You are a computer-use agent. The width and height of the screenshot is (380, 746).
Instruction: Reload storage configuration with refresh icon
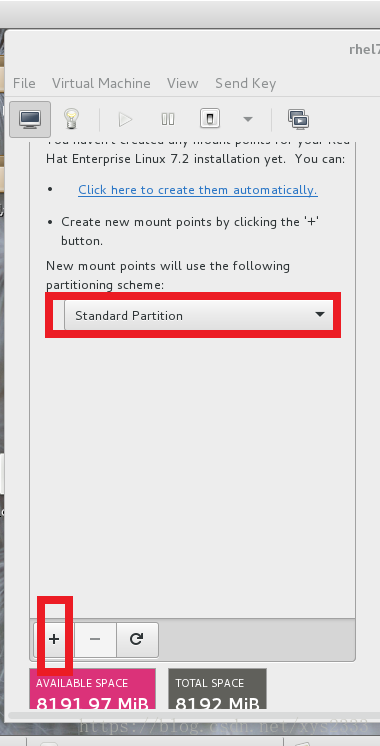137,639
